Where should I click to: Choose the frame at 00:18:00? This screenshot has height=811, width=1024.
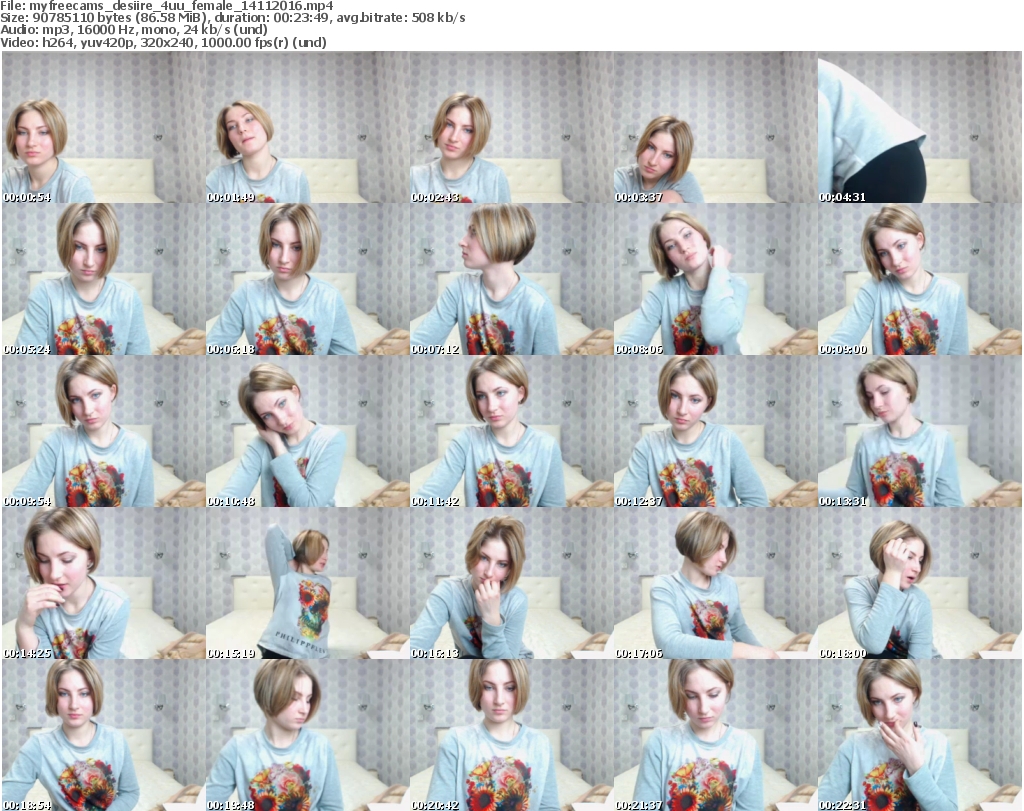point(920,584)
